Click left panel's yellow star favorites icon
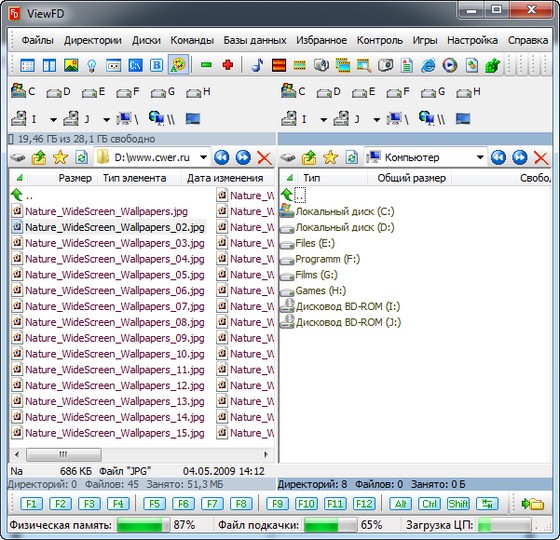 tap(60, 157)
